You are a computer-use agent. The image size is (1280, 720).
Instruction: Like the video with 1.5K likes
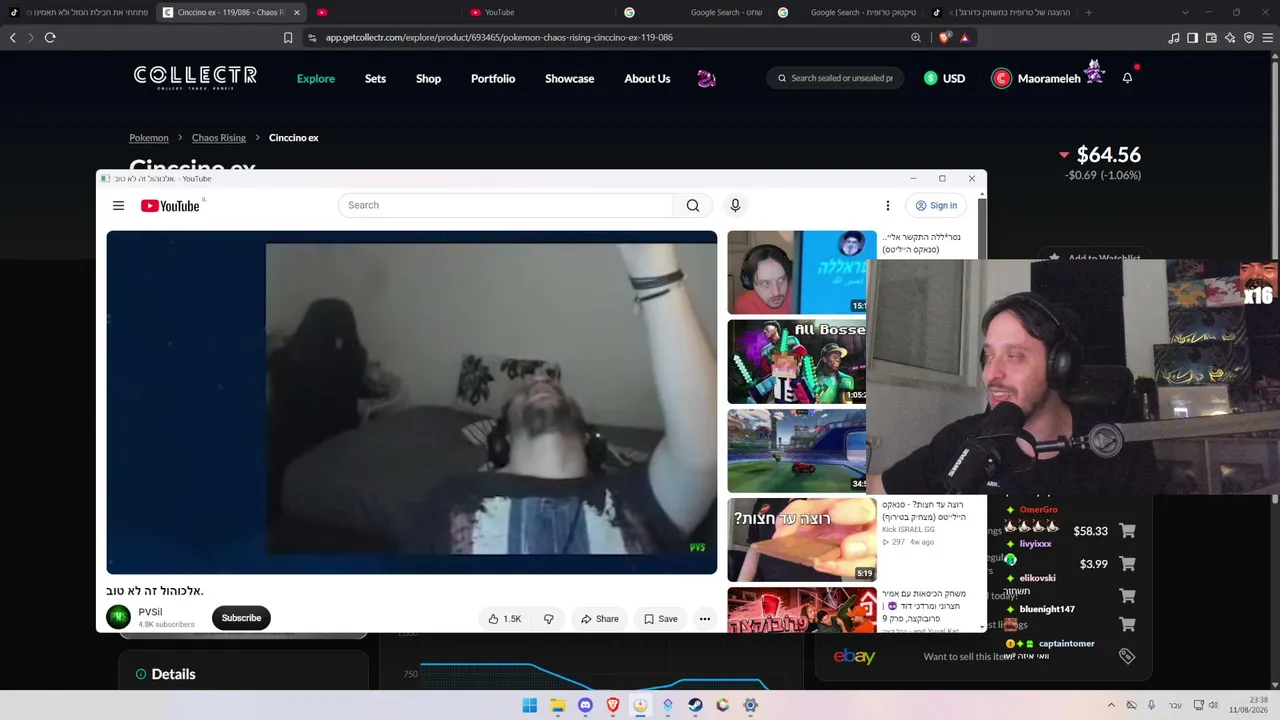[504, 619]
